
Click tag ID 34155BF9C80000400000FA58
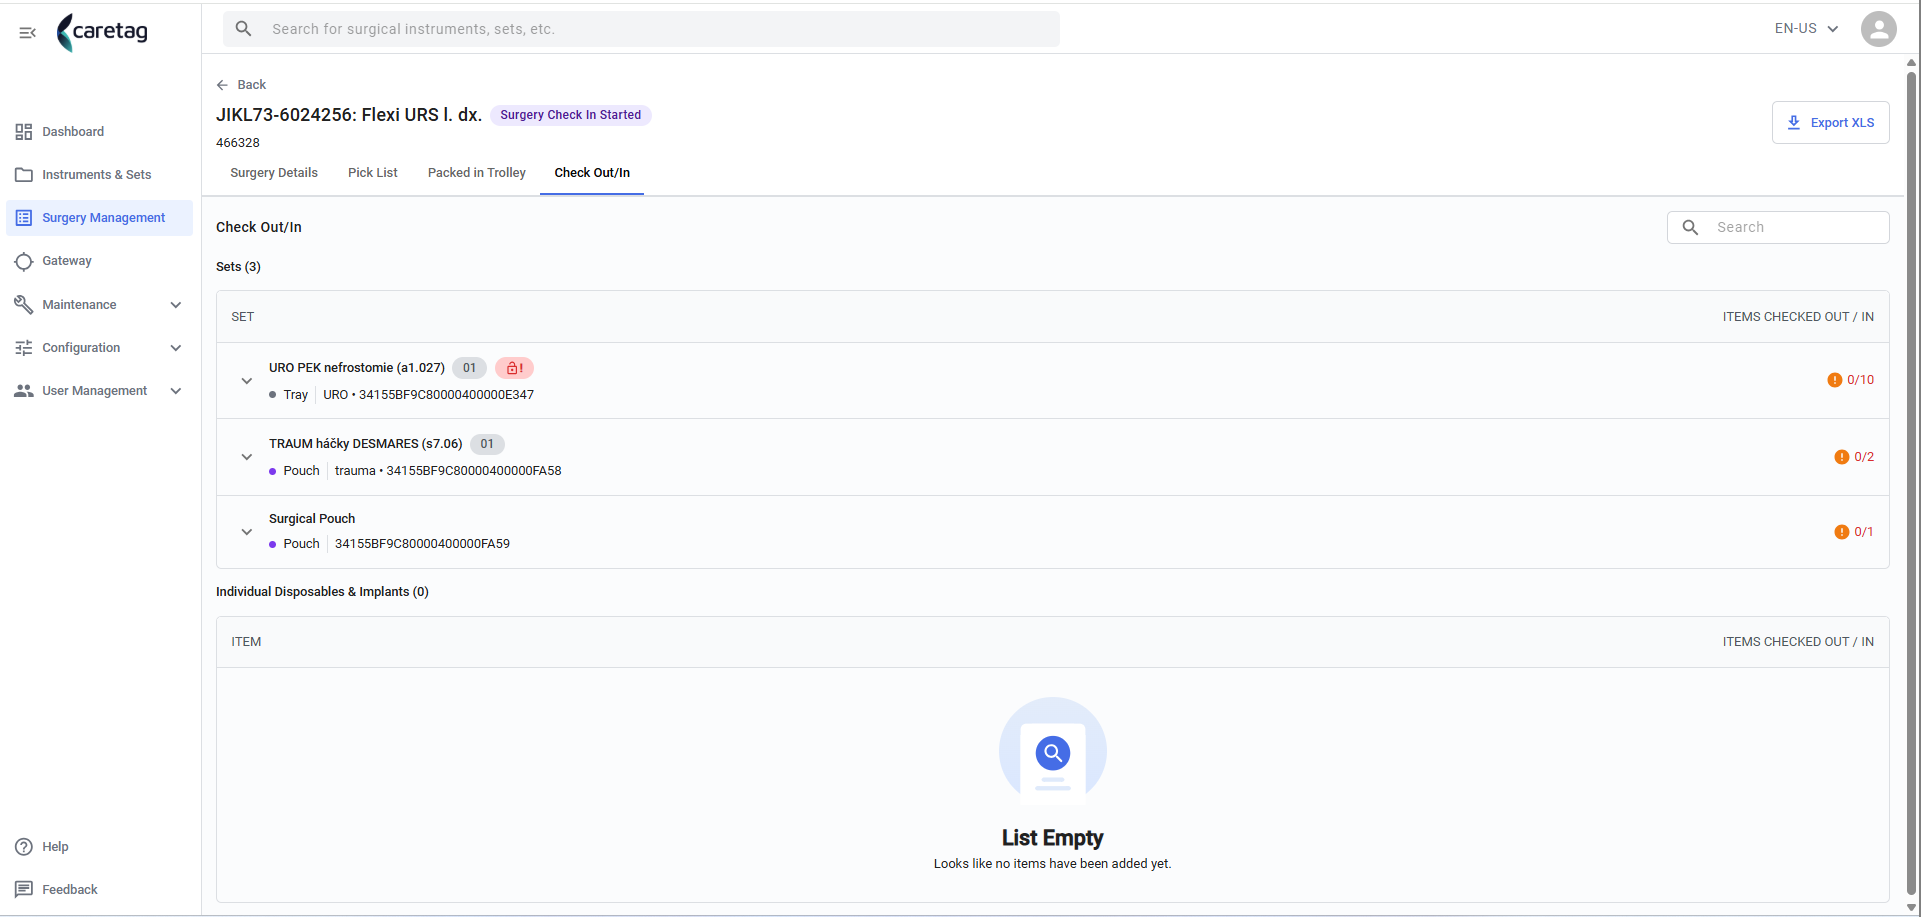point(474,471)
